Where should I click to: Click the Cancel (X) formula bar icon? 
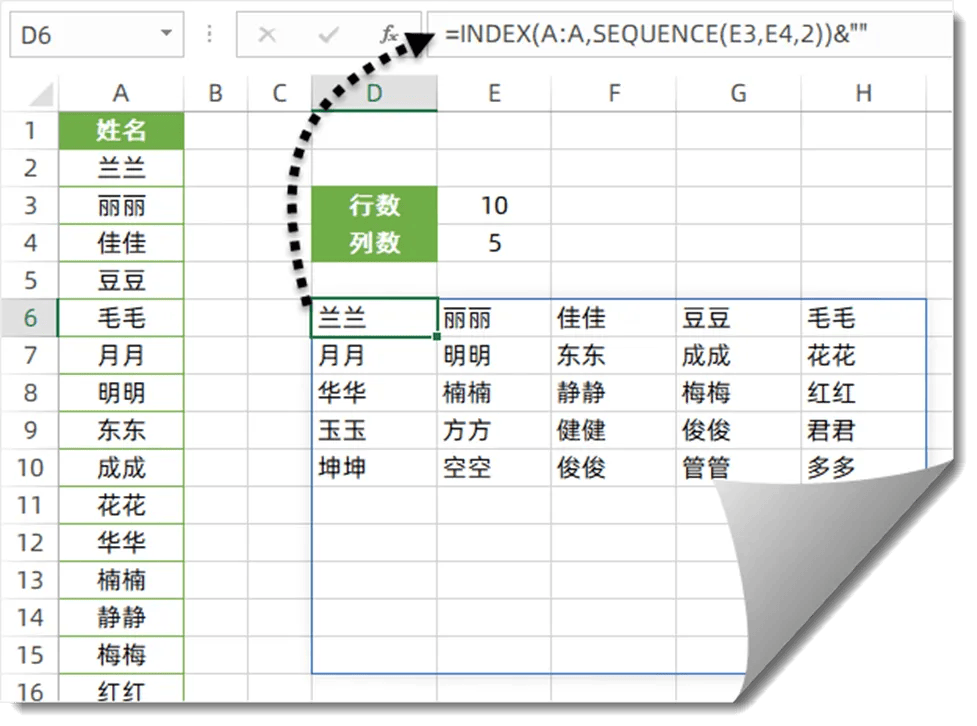pos(267,34)
